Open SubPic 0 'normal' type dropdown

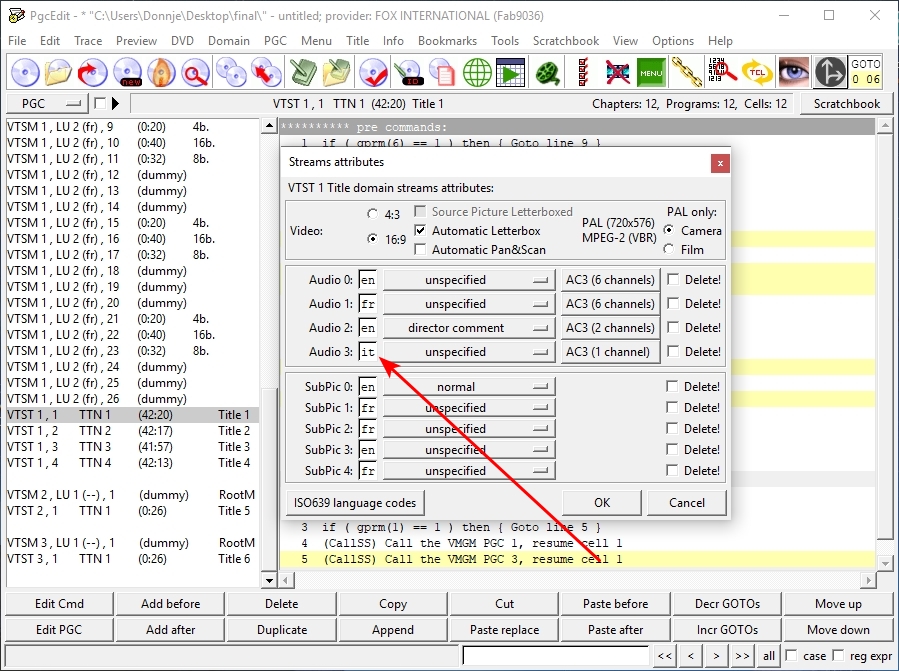469,387
